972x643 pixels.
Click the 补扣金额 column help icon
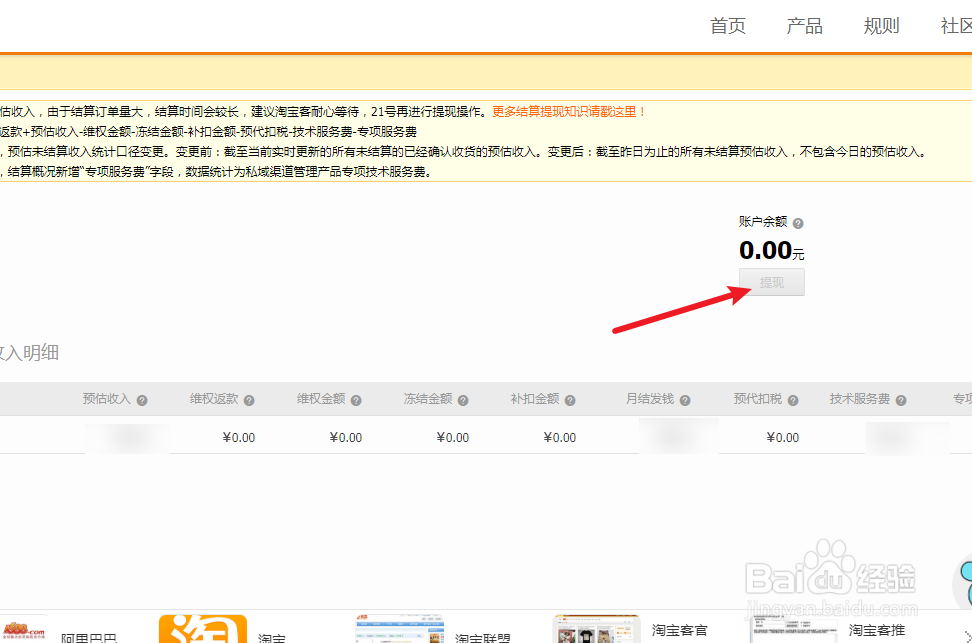[568, 398]
